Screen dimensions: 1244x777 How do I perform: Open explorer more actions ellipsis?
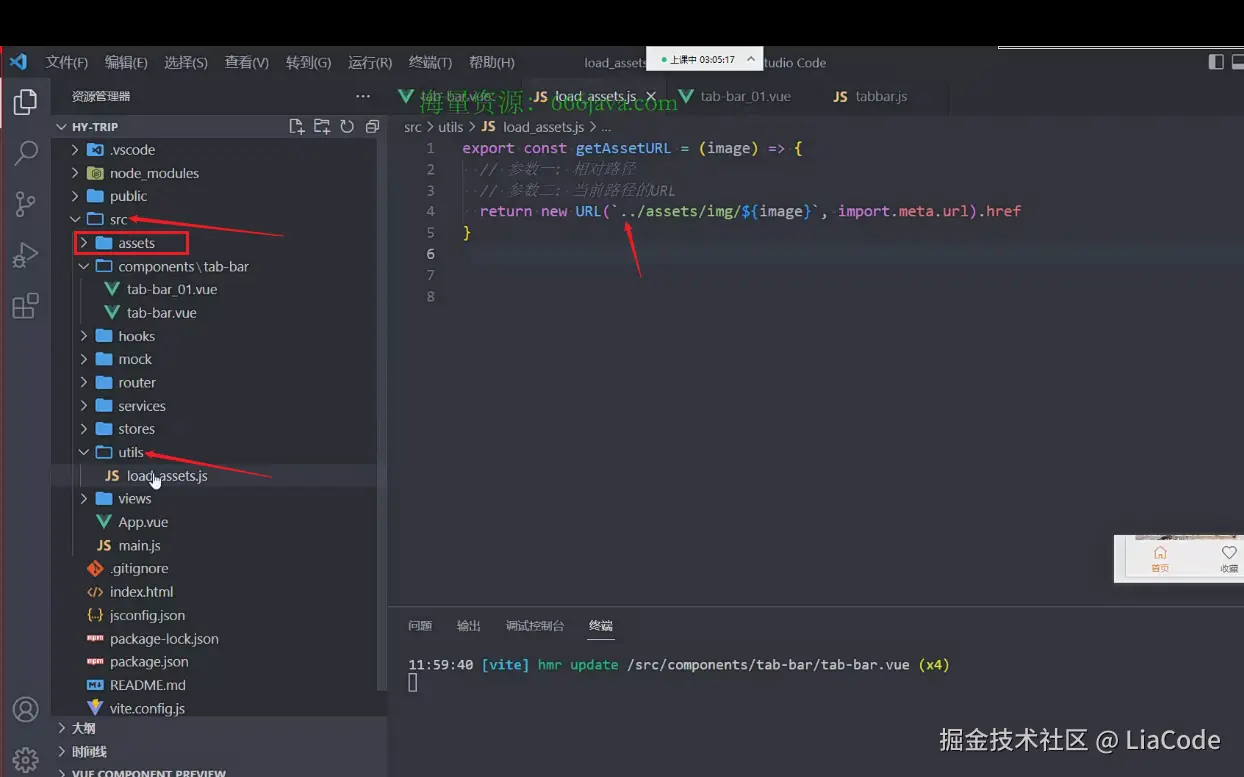coord(363,96)
